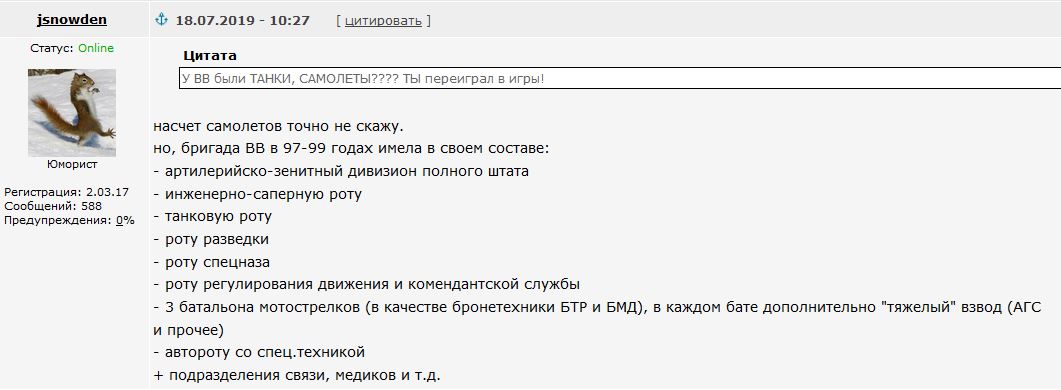Click the Цитата heading

[210, 56]
